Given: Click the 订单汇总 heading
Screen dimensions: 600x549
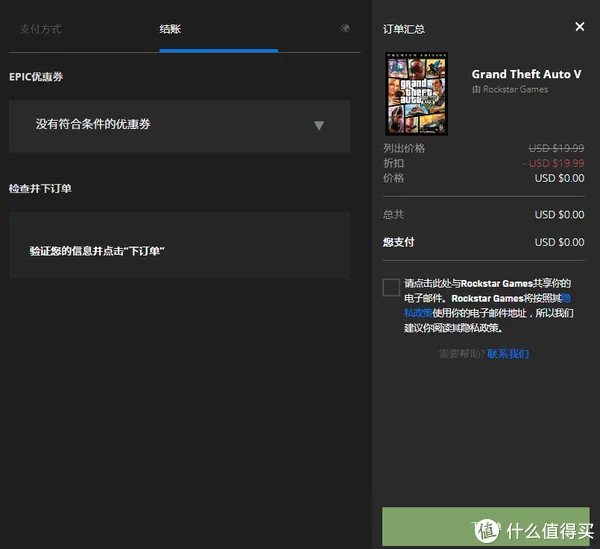Looking at the screenshot, I should tap(404, 29).
